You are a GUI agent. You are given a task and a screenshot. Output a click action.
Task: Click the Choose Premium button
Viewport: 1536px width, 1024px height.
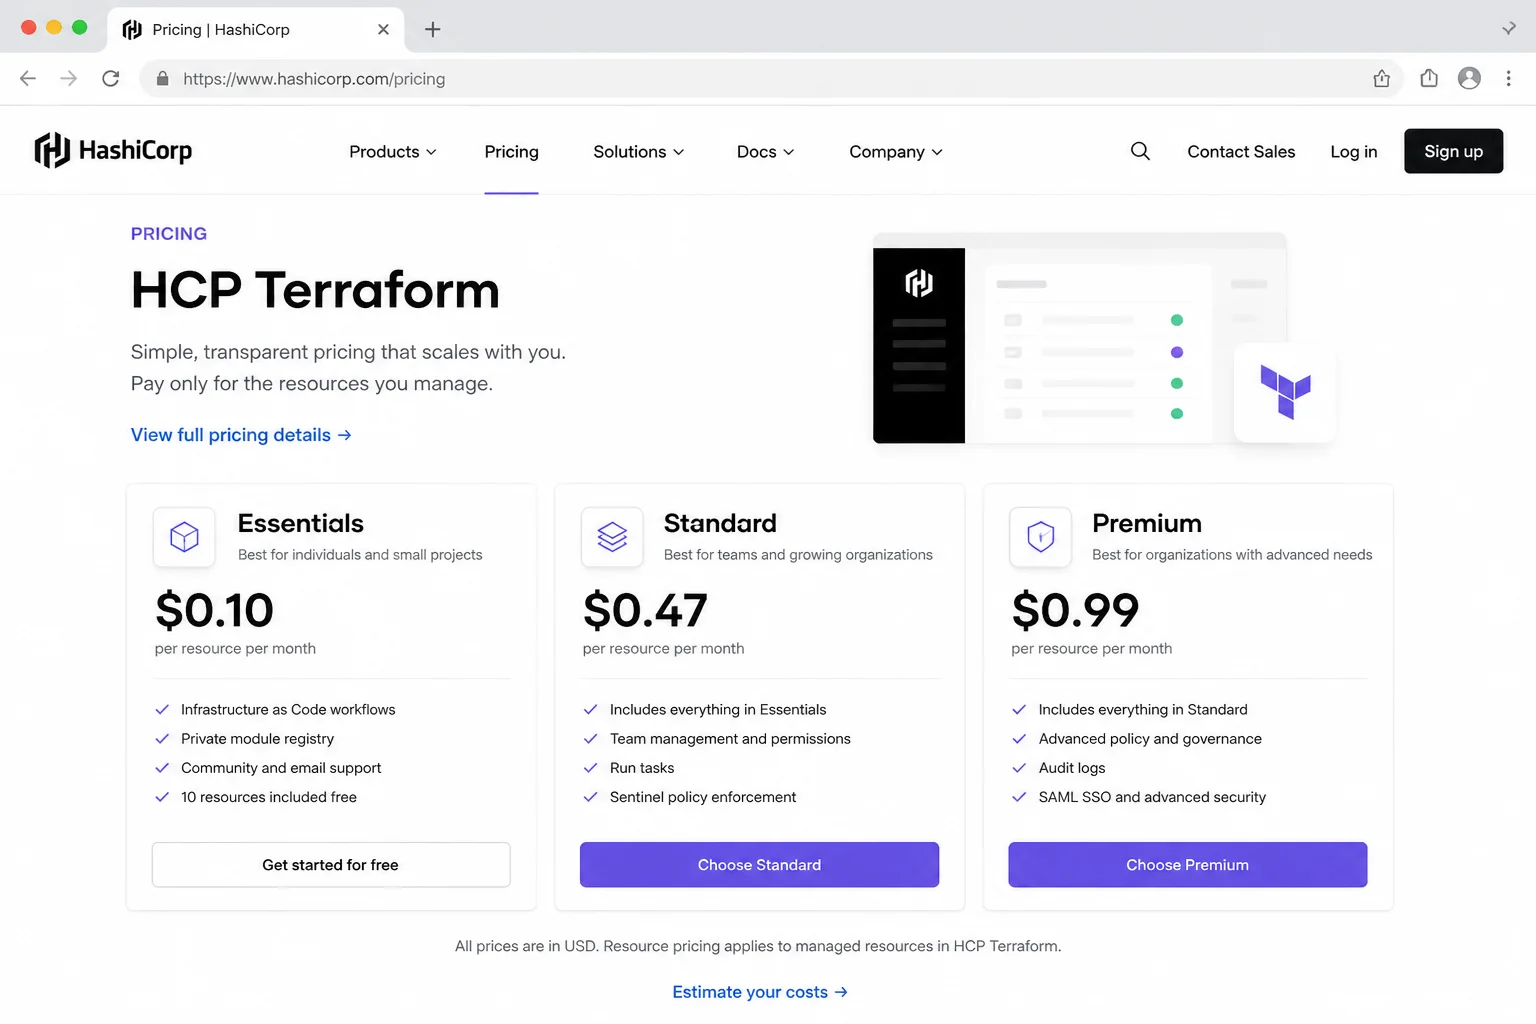1187,865
